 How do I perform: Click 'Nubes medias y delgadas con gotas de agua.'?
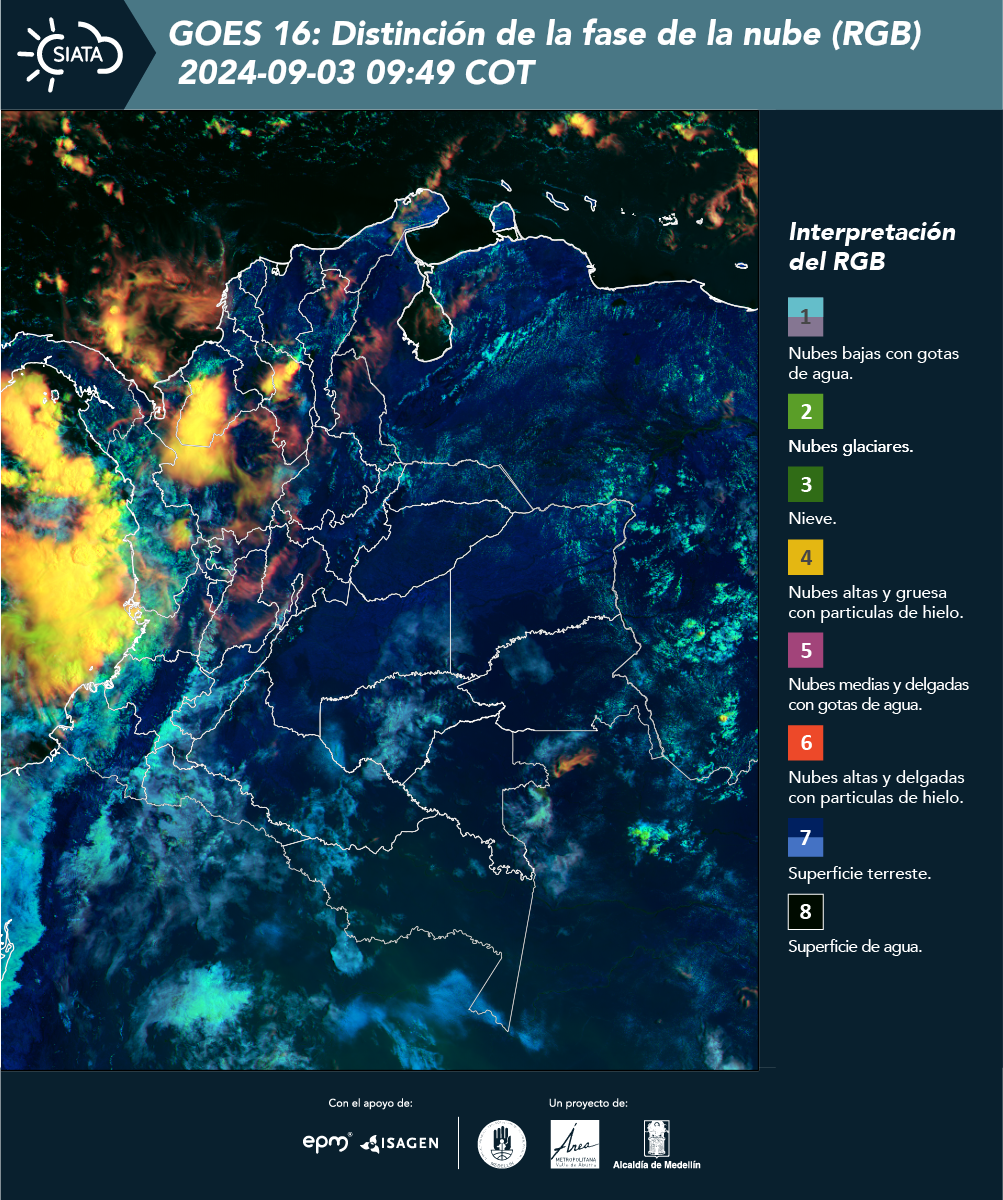tap(878, 695)
